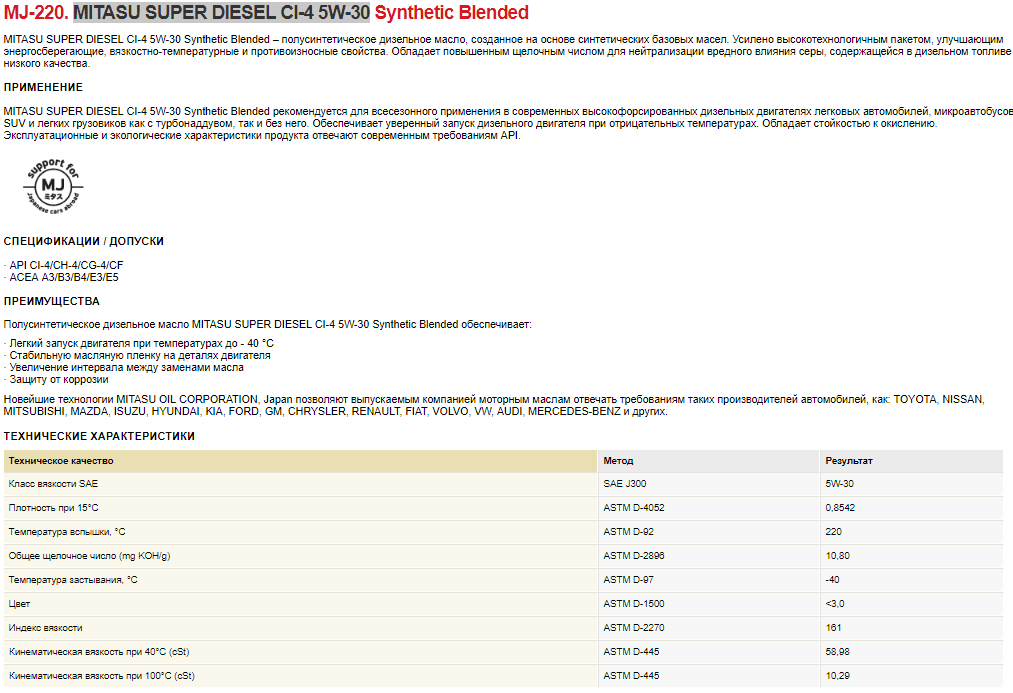The image size is (1013, 693).
Task: Click the red Synthetic Blended title text
Action: [451, 13]
